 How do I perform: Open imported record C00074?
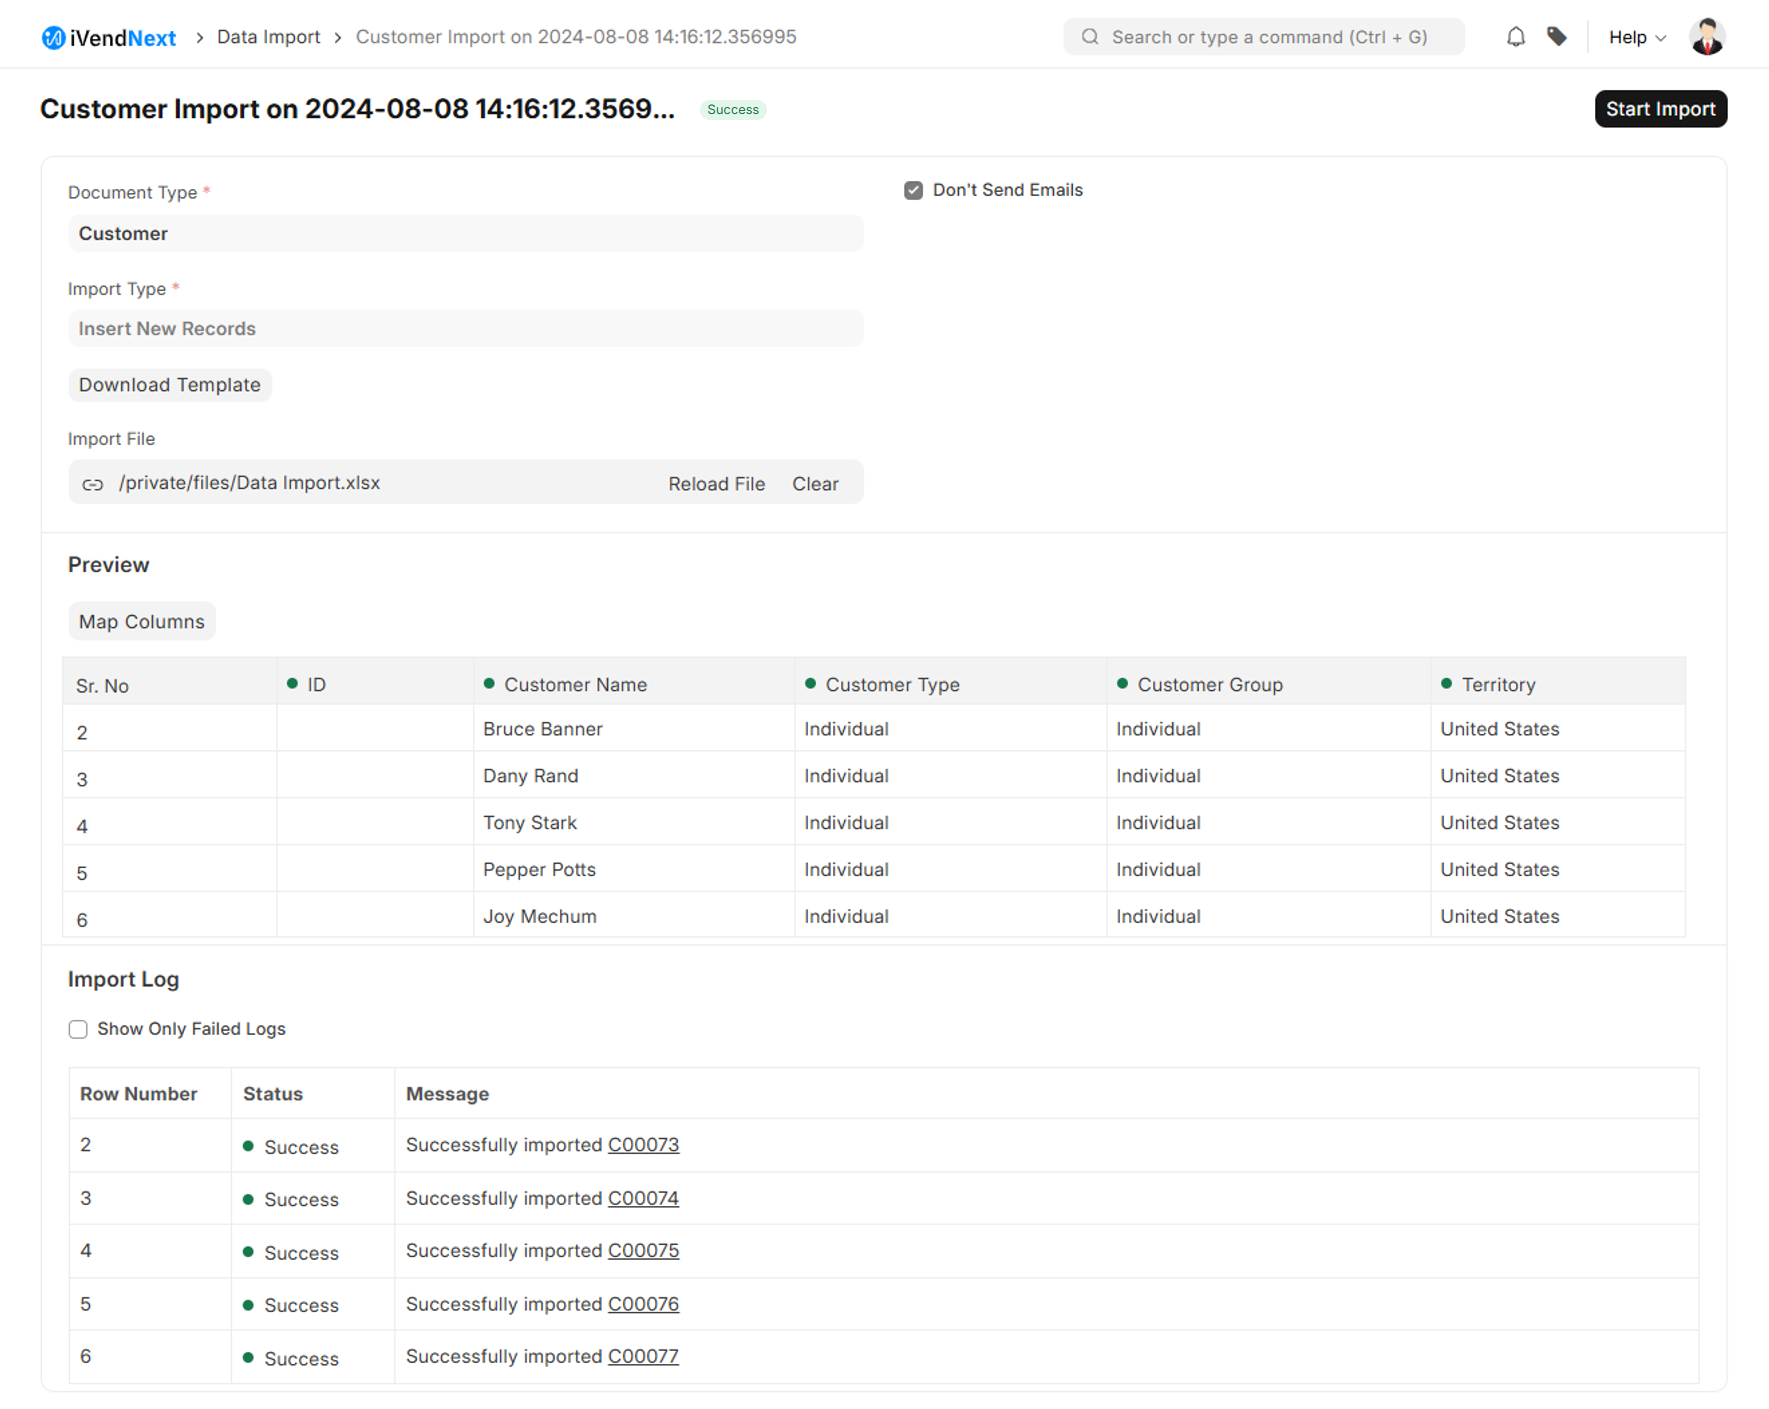(643, 1198)
